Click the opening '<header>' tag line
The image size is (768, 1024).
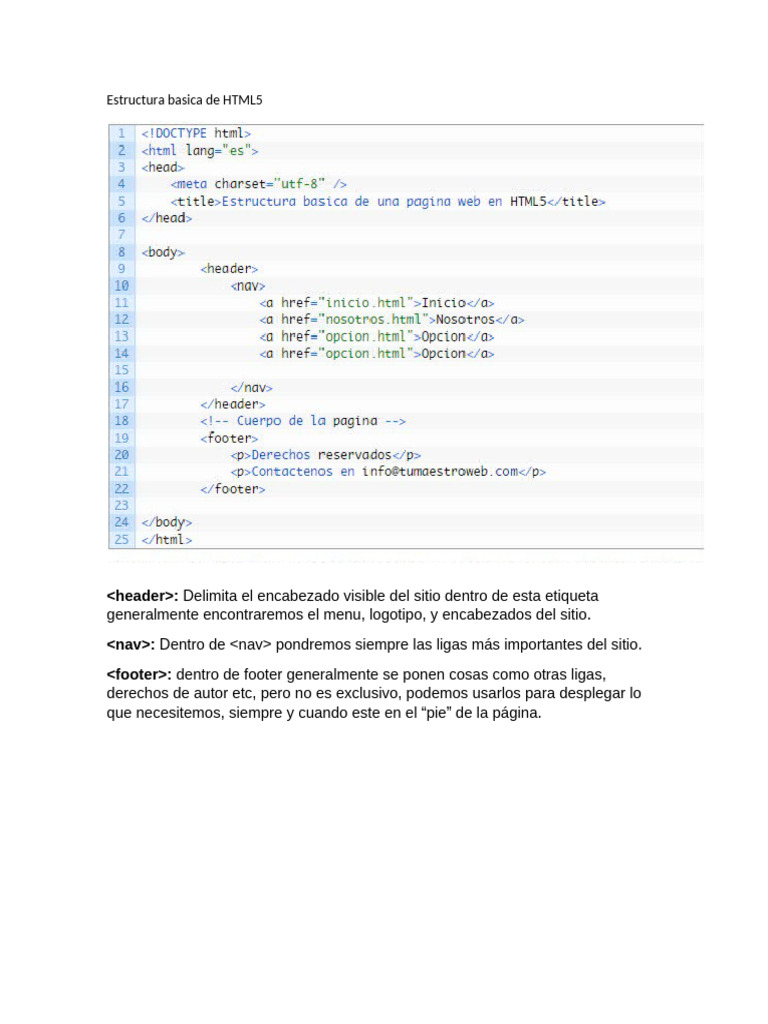(x=229, y=268)
